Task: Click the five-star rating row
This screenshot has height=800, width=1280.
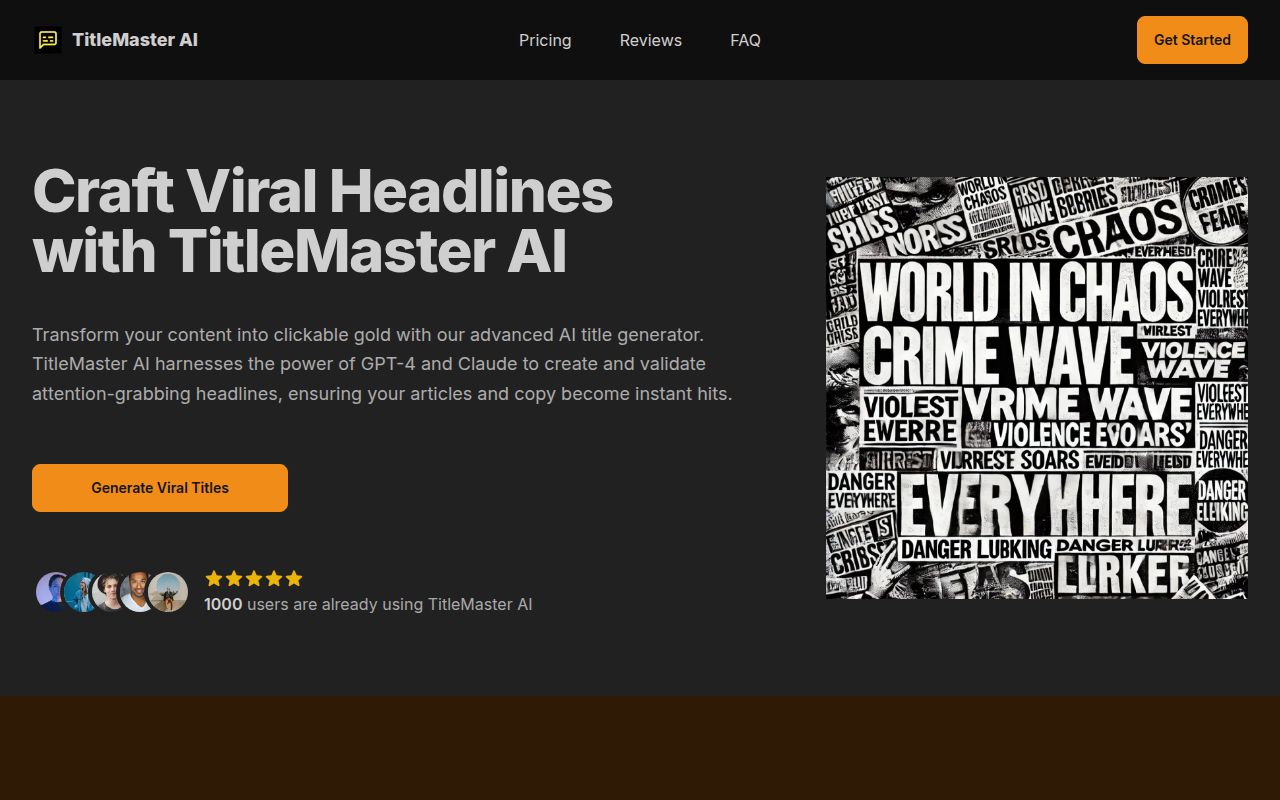Action: point(254,578)
